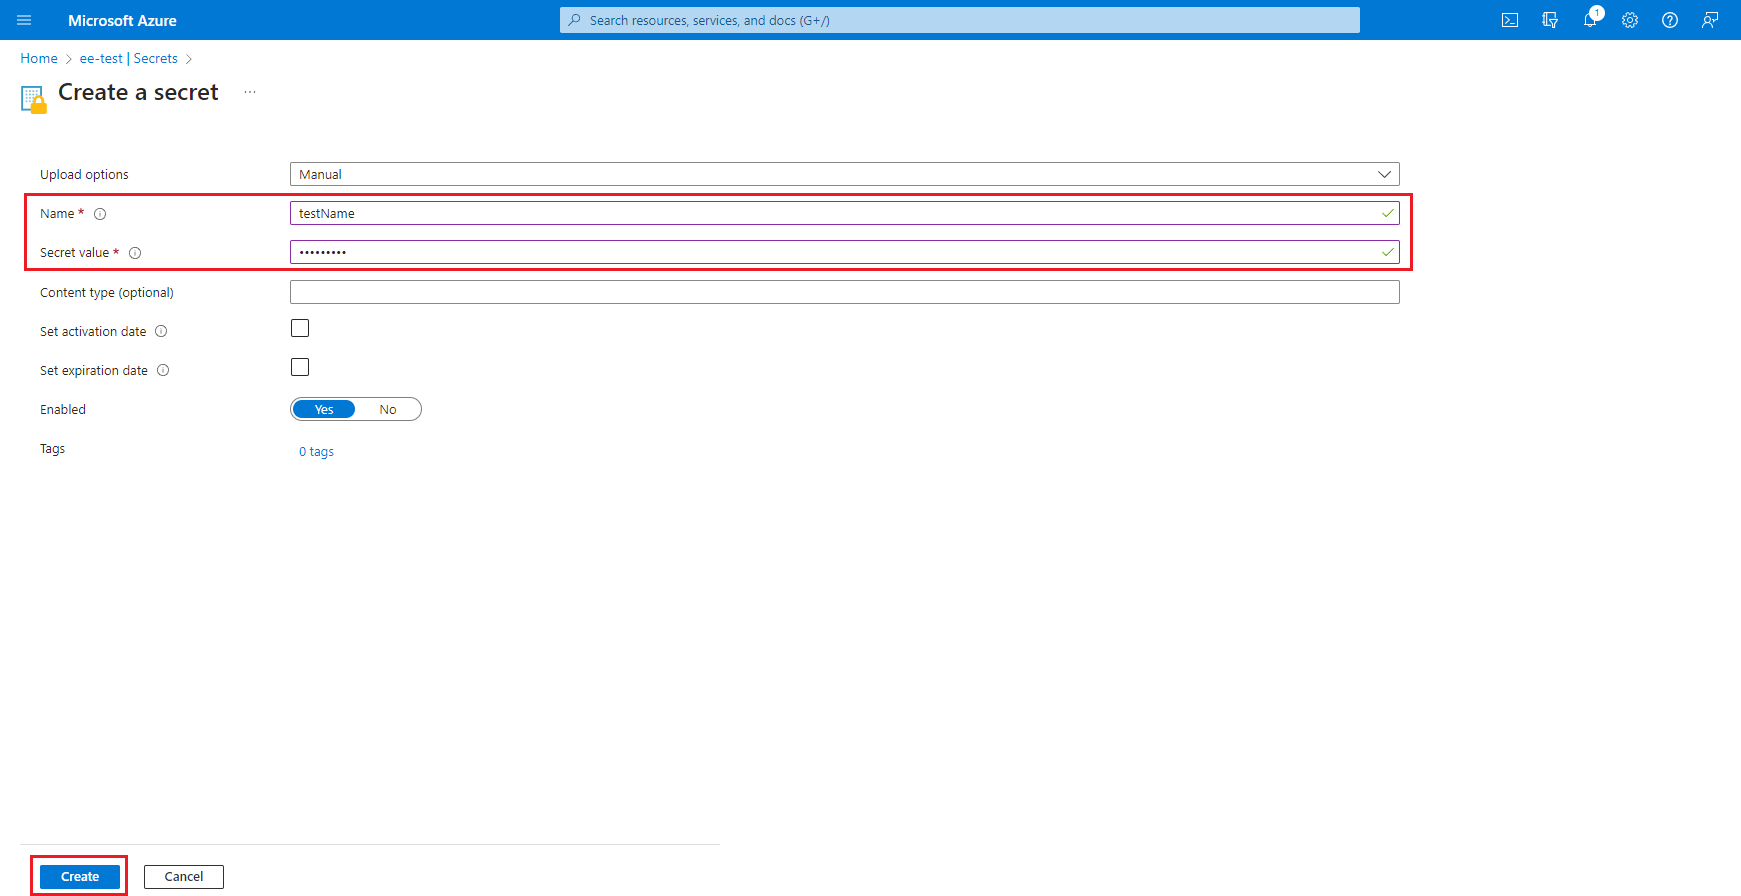
Task: Go to Home in the breadcrumb
Action: pyautogui.click(x=39, y=58)
